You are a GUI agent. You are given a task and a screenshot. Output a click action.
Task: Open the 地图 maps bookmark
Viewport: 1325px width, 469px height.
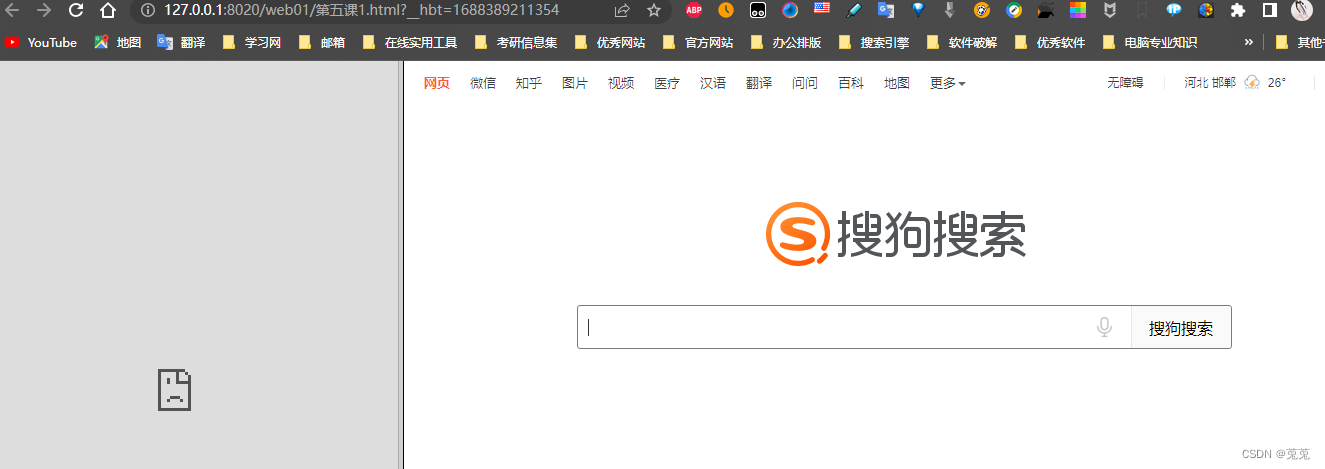click(118, 43)
